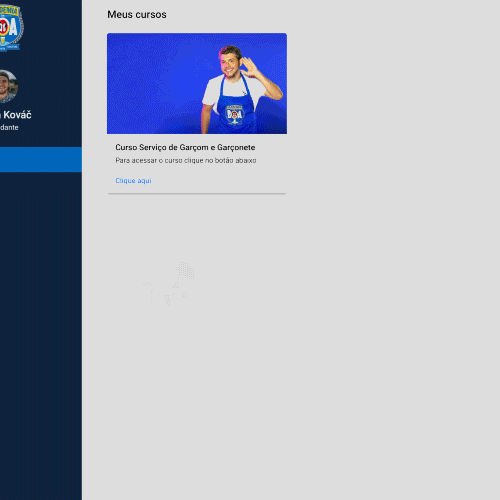
Task: Click the white t-shirt sleeve in banner photo
Action: 210,92
